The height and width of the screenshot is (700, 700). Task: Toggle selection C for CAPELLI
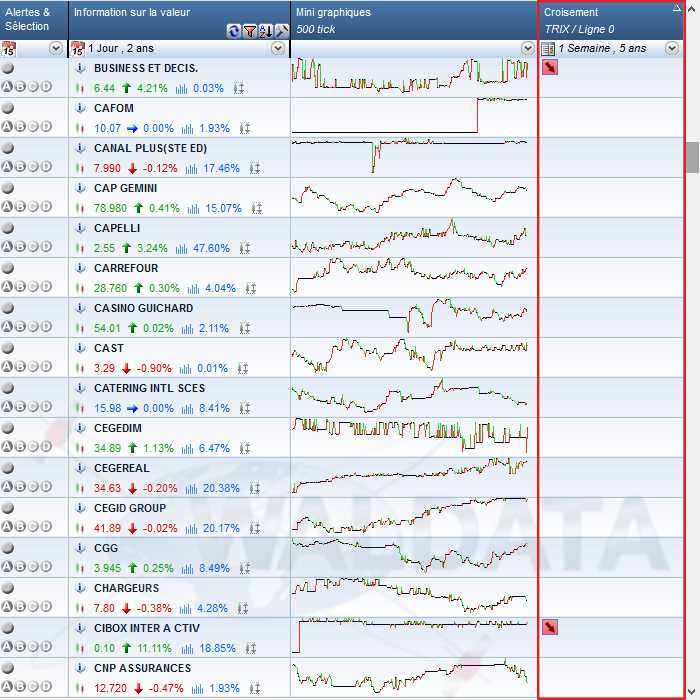(x=33, y=246)
